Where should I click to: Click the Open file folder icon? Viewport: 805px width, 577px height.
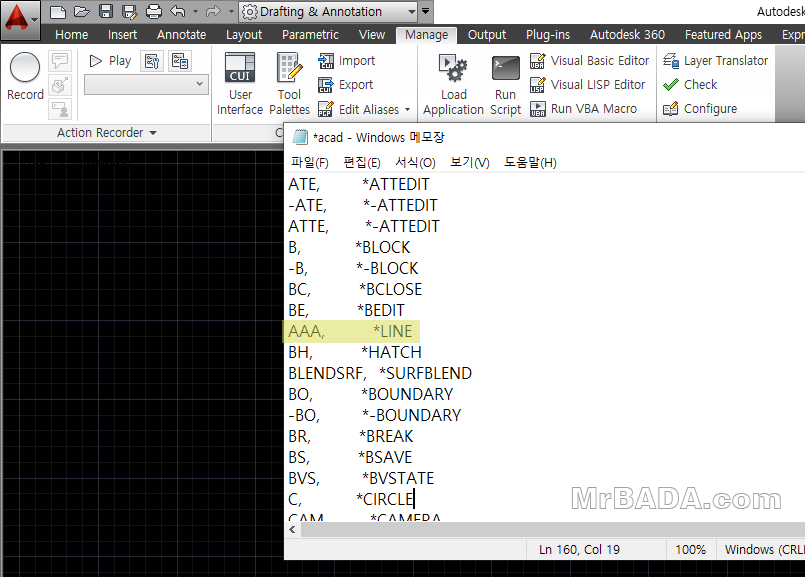pos(82,11)
